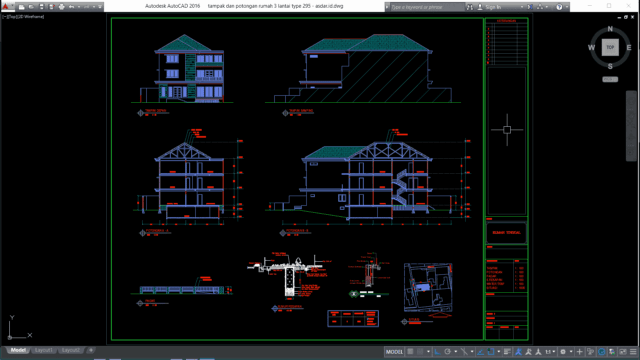640x360 pixels.
Task: Open the snap mode settings dropdown arrow
Action: [x=428, y=352]
